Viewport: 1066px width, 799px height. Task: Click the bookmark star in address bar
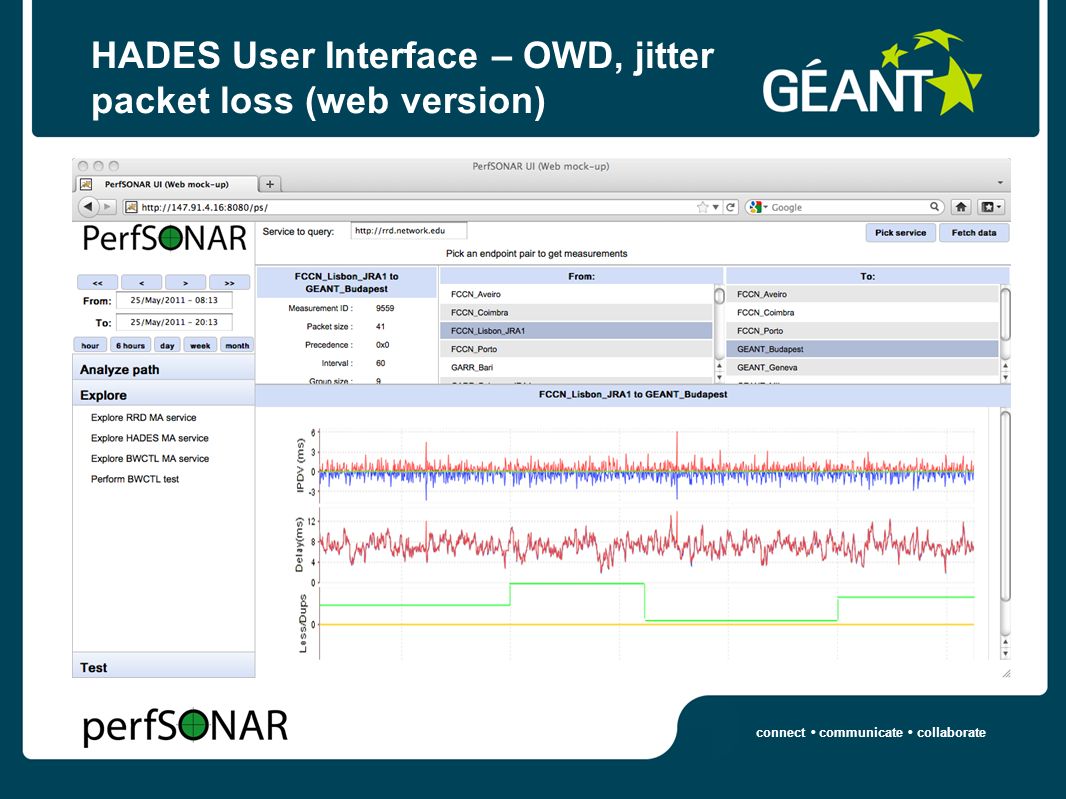coord(702,207)
